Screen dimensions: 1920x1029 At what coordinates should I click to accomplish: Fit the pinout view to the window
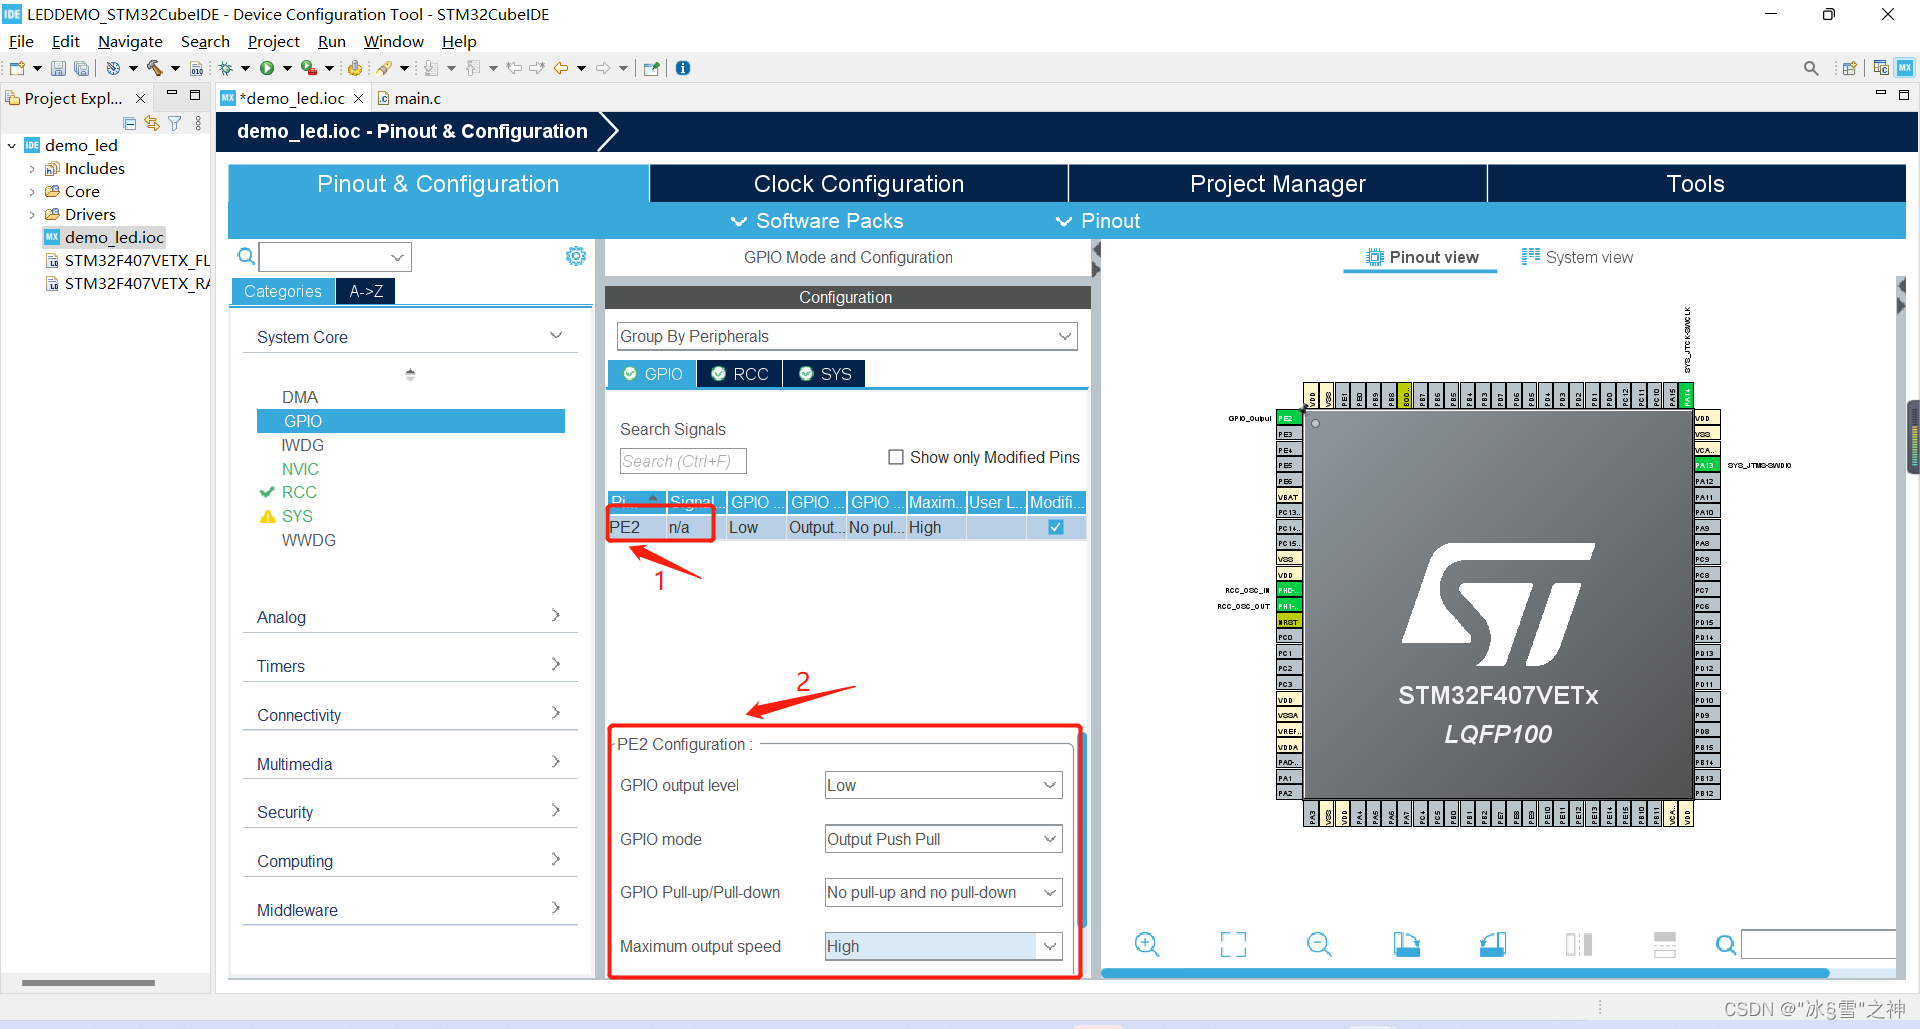click(x=1232, y=944)
